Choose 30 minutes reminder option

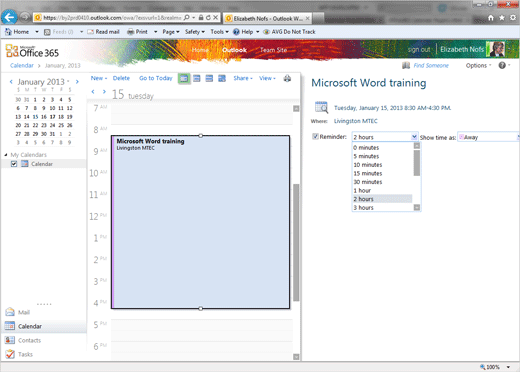tap(382, 182)
